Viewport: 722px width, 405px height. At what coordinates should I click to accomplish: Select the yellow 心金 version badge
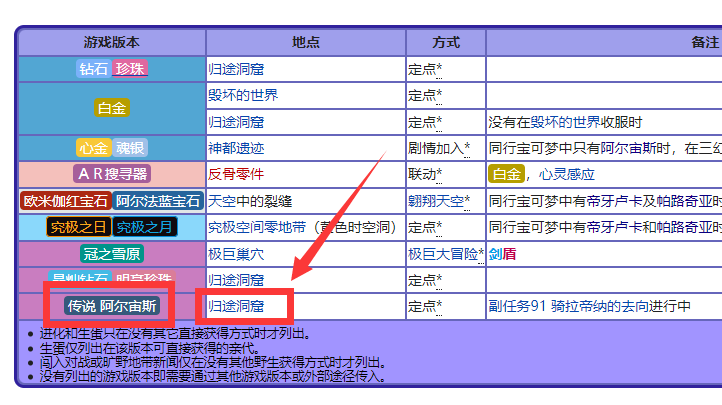93,148
